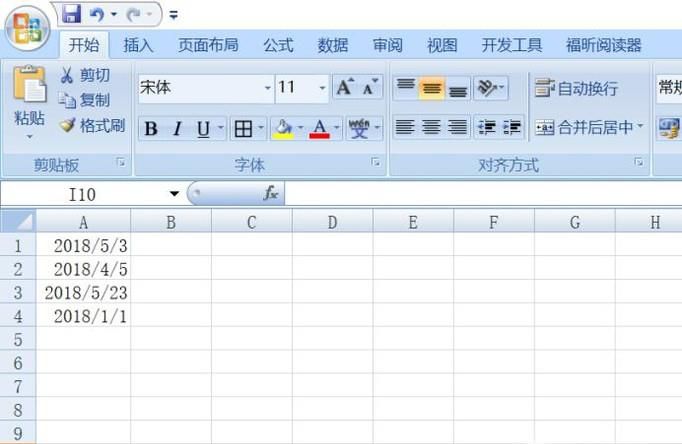
Task: Click the select-all corner triangle
Action: point(18,221)
